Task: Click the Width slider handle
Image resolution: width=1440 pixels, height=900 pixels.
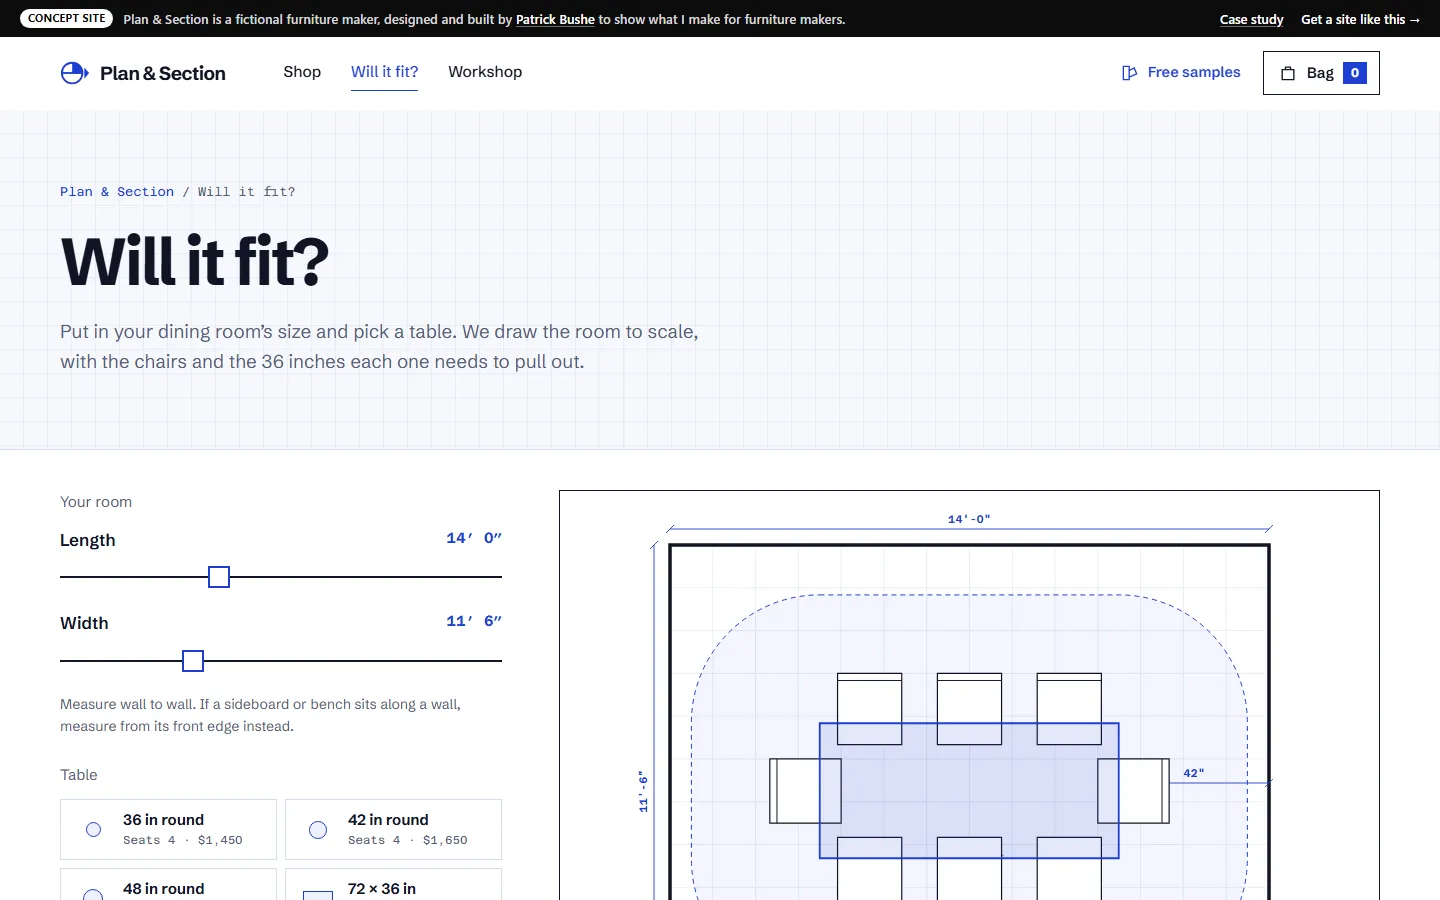Action: pos(193,661)
